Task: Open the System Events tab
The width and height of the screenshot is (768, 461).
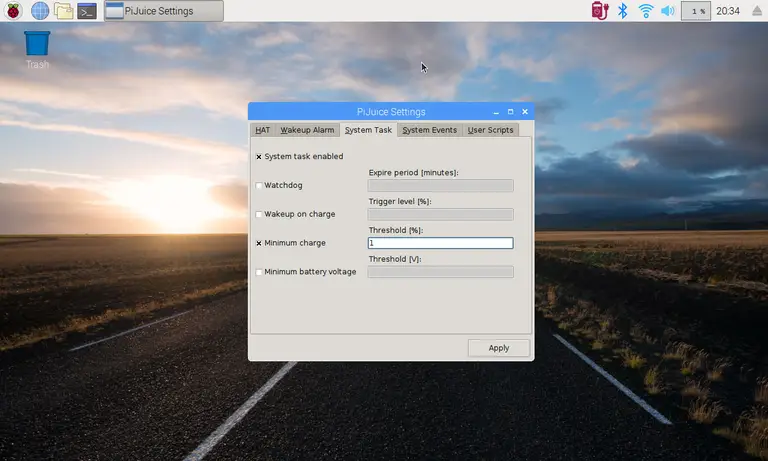Action: click(429, 130)
